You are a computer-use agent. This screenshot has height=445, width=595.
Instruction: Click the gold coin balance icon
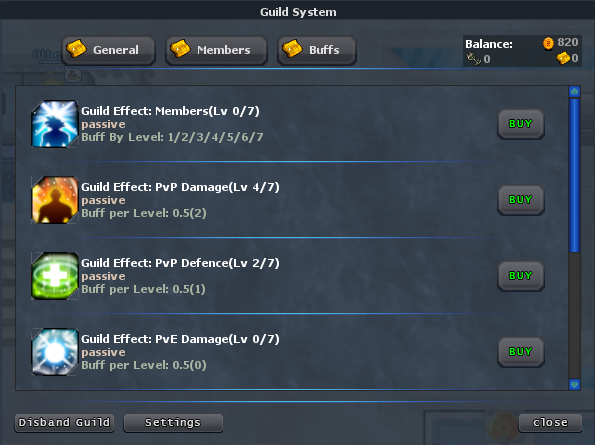[x=548, y=43]
